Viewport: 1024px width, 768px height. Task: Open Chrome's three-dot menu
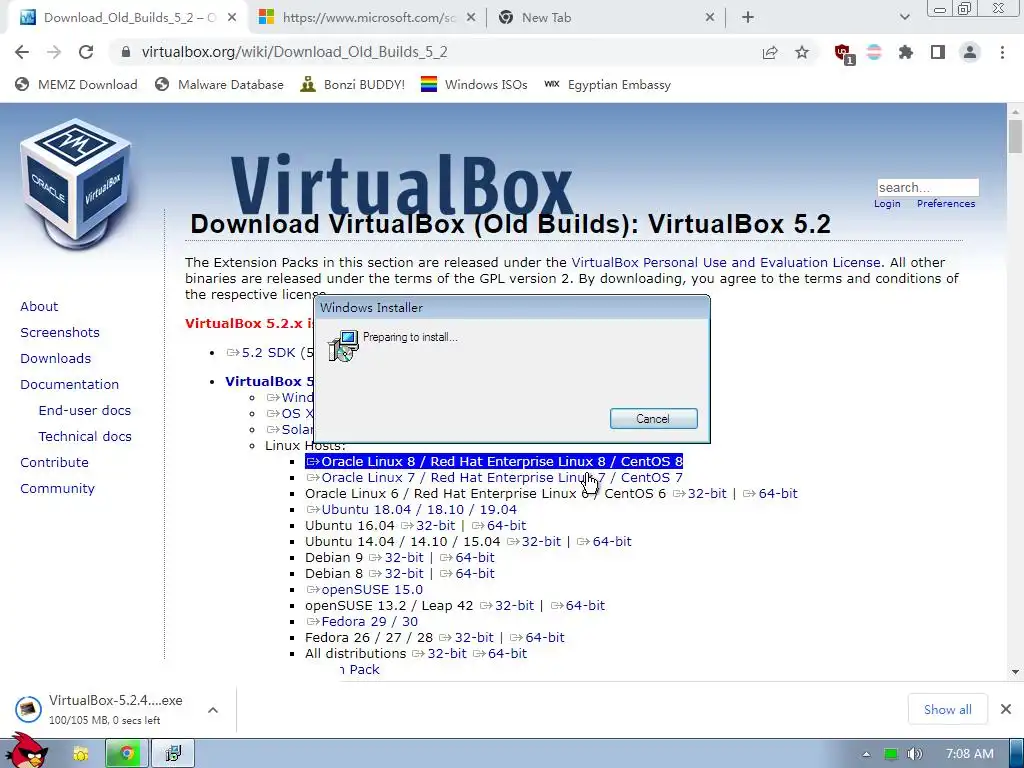pyautogui.click(x=1002, y=52)
